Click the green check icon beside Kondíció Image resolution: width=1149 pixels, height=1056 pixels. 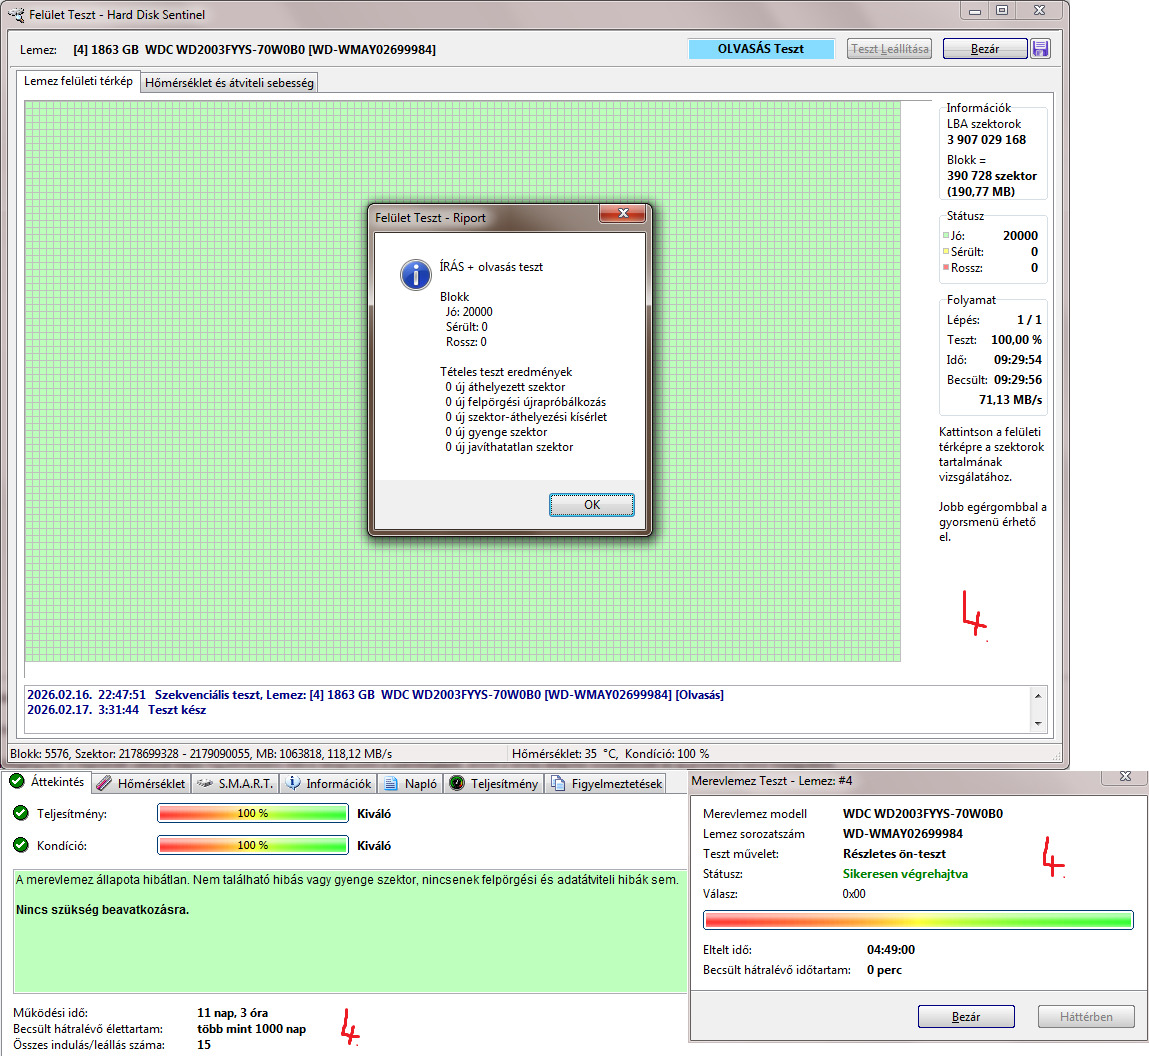point(21,845)
